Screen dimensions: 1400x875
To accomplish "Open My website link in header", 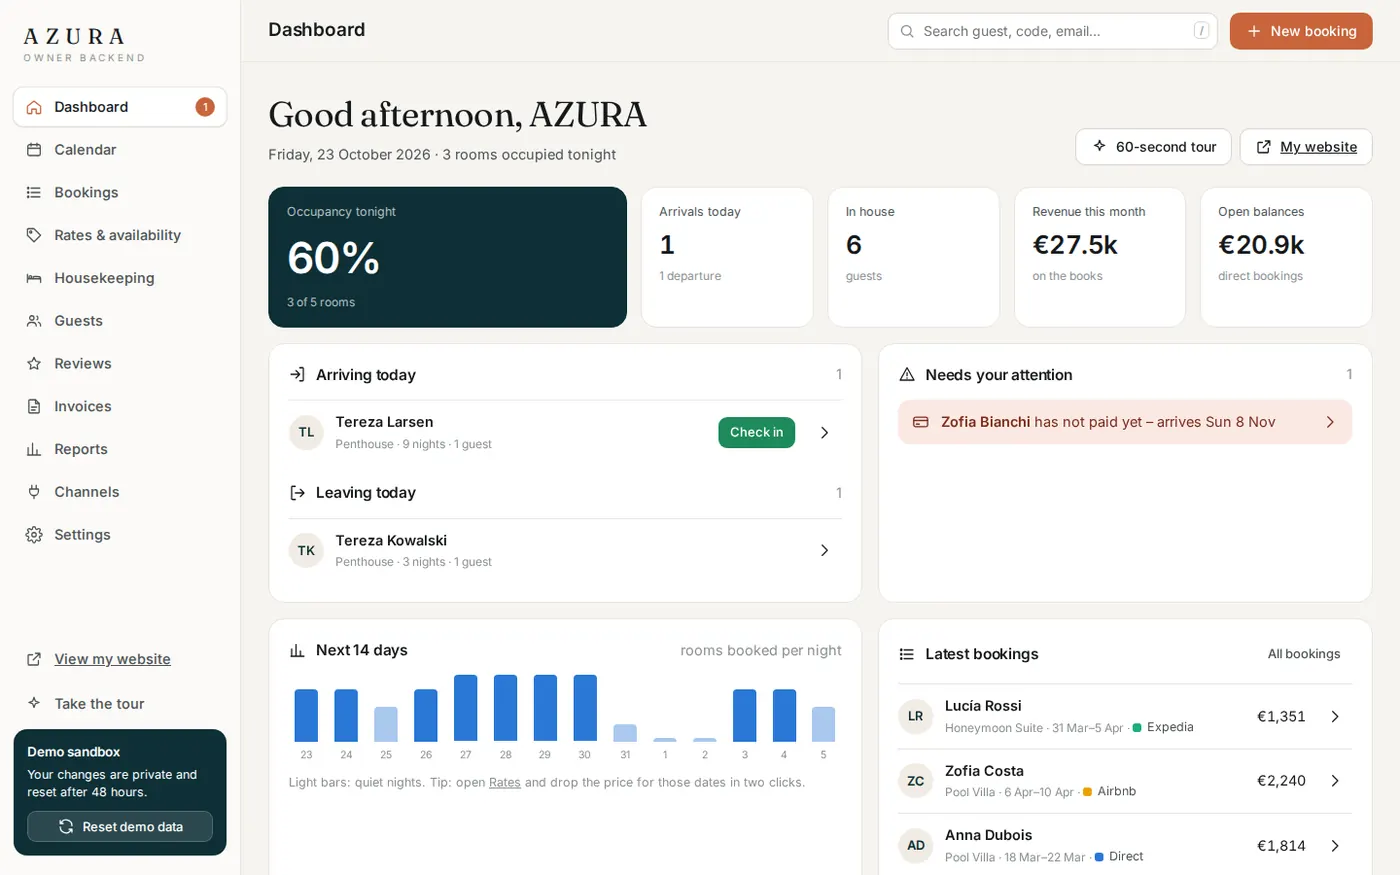I will click(x=1306, y=147).
